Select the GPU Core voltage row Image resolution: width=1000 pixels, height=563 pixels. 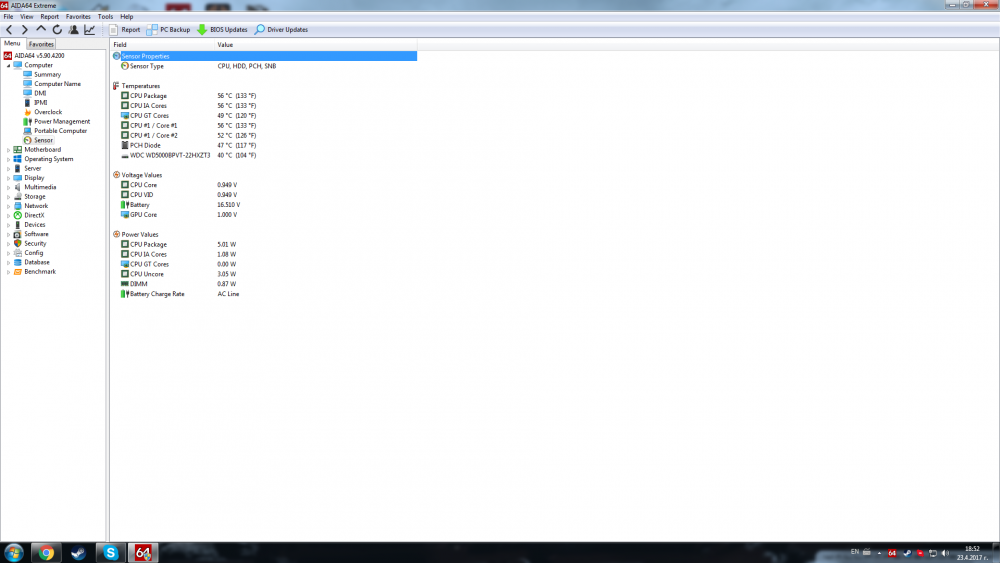(264, 215)
